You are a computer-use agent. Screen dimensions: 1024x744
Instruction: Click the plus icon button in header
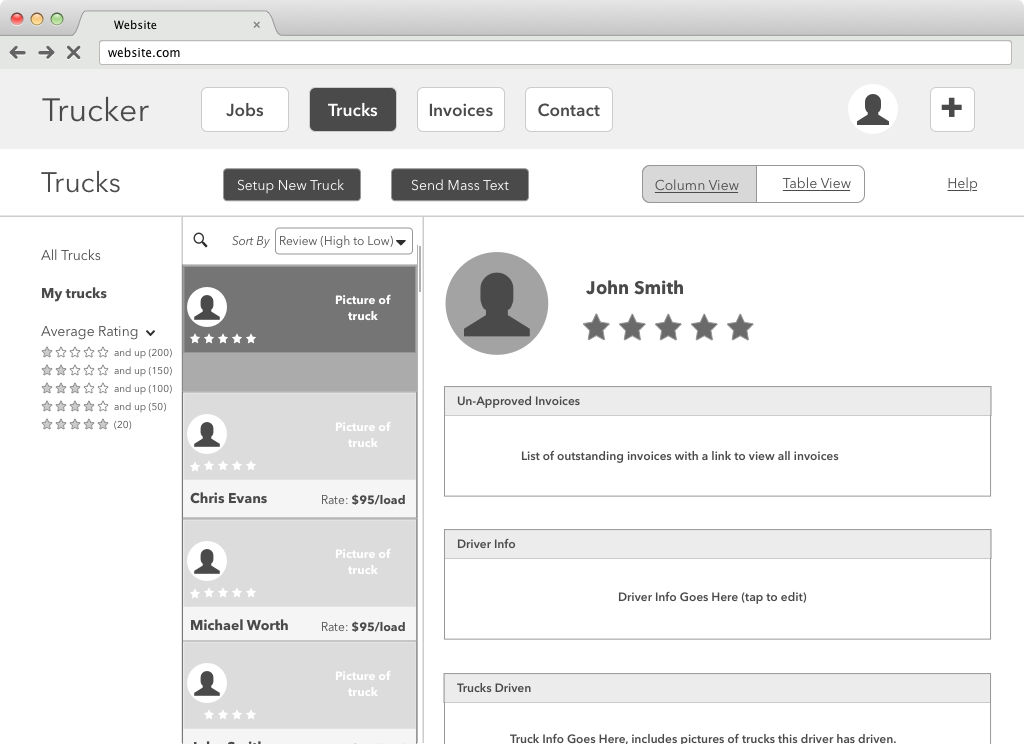(x=952, y=109)
